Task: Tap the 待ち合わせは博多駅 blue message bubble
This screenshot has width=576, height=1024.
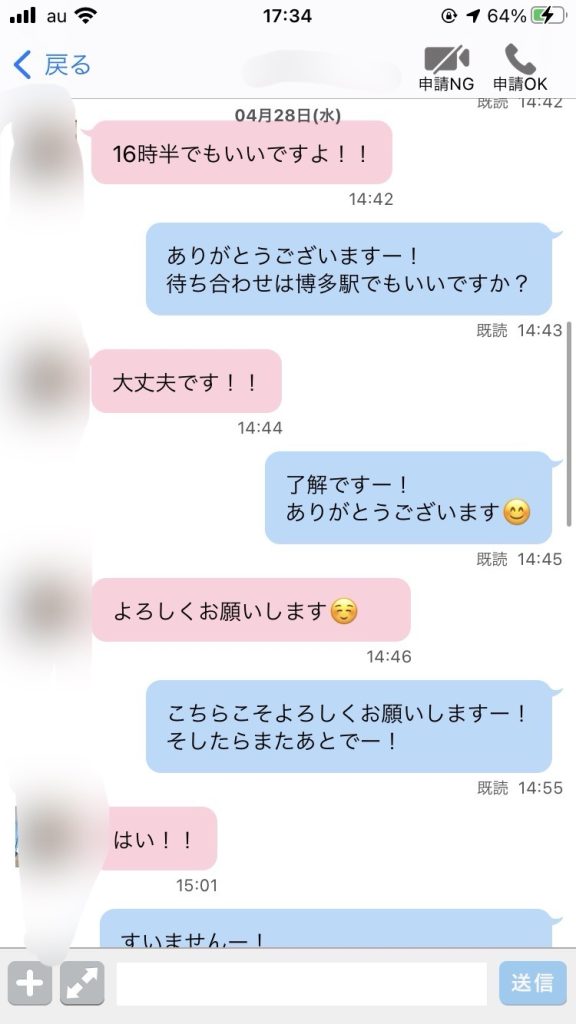Action: coord(349,269)
